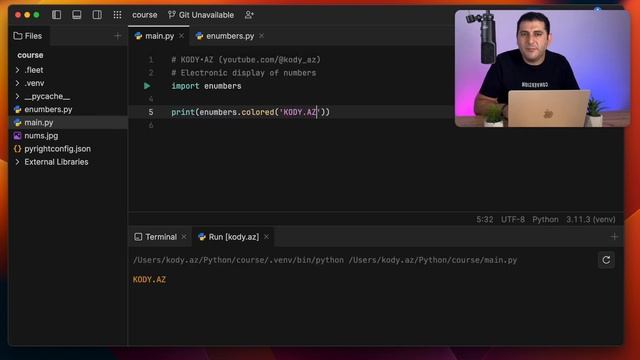Toggle the left sidebar panel icon
Viewport: 640px width, 360px height.
[x=56, y=15]
